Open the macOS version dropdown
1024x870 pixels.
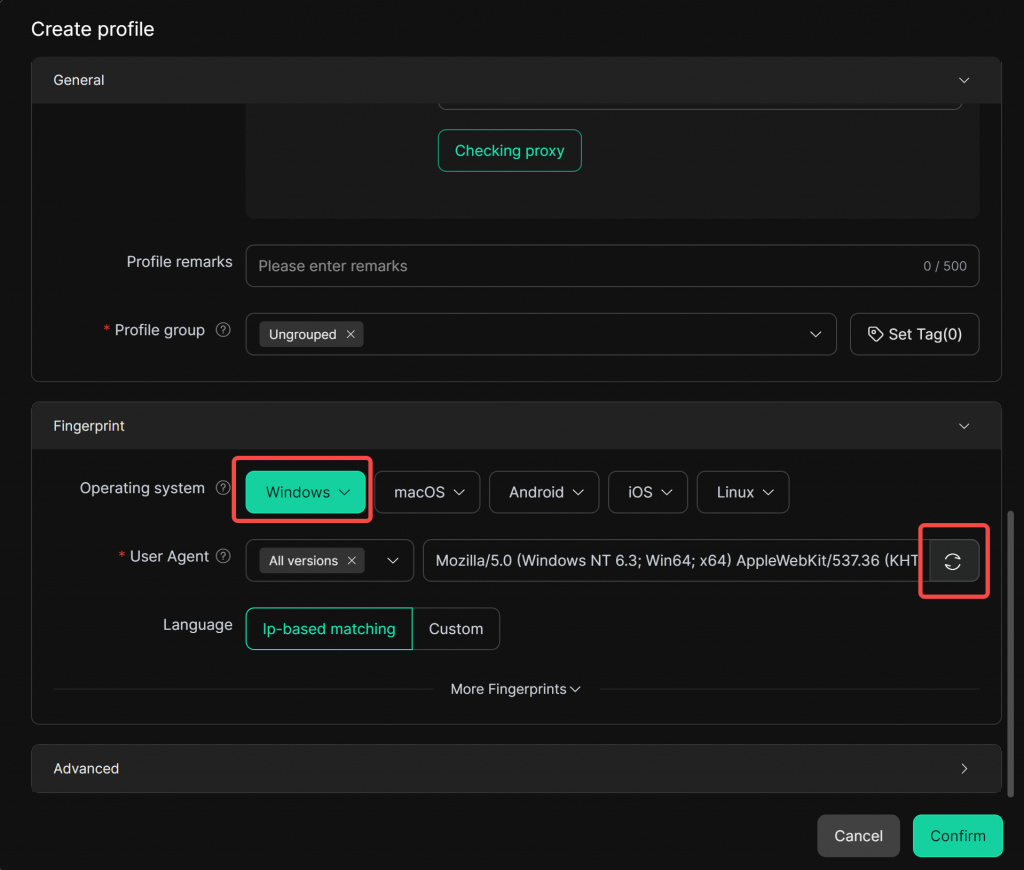click(x=427, y=492)
